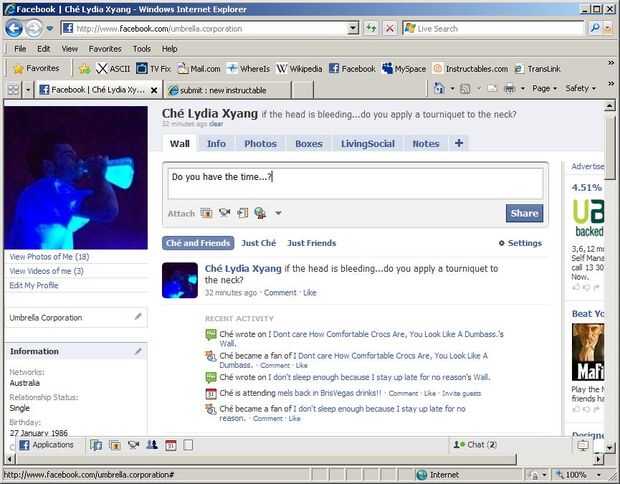
Task: Switch to the Info profile tab
Action: (x=216, y=144)
